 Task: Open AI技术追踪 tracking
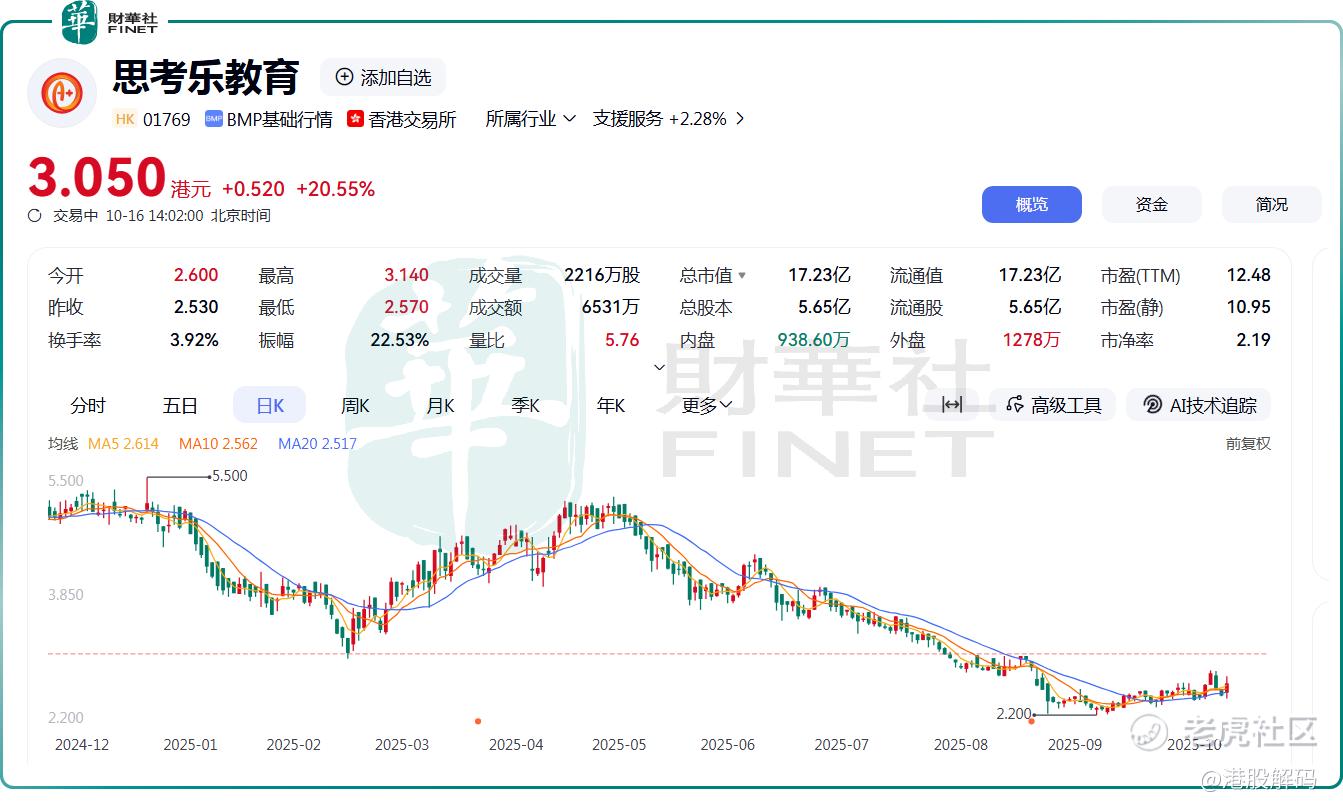(x=1199, y=405)
